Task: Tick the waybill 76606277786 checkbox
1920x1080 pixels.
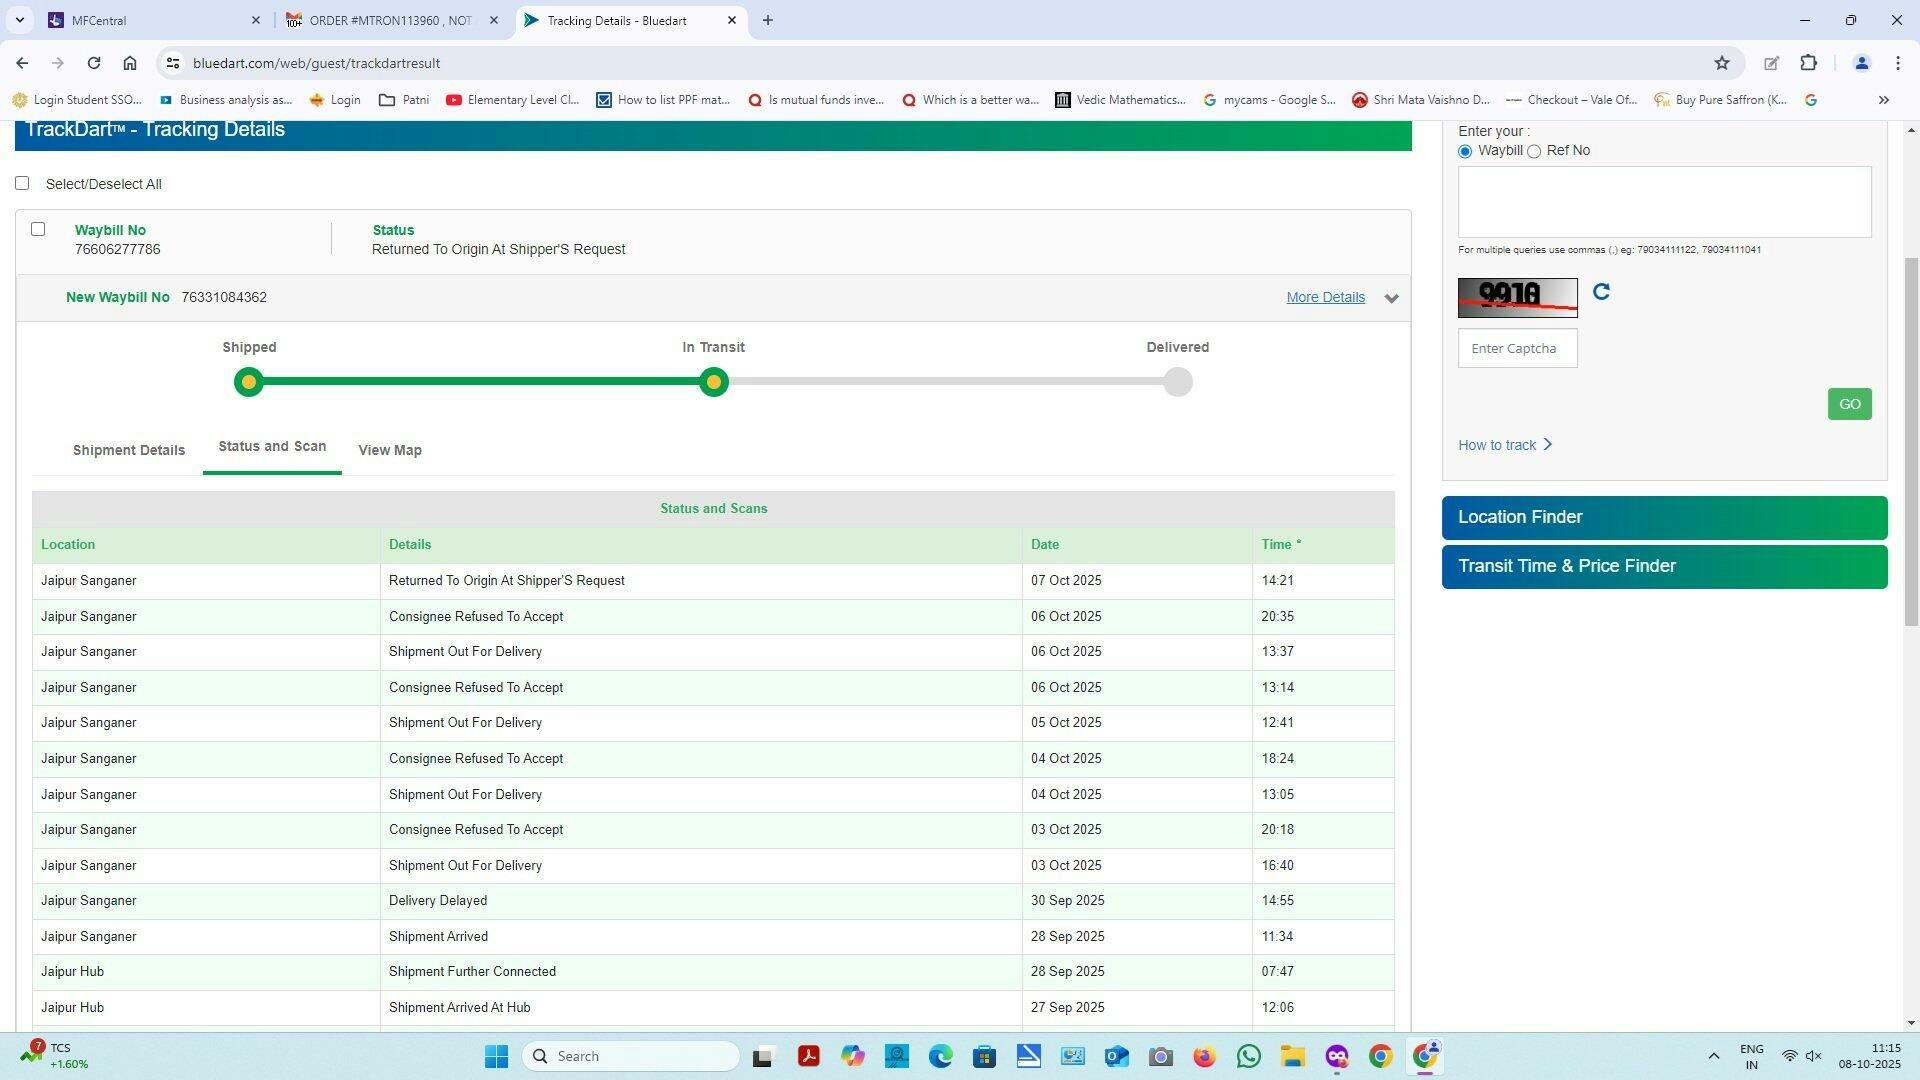Action: 38,229
